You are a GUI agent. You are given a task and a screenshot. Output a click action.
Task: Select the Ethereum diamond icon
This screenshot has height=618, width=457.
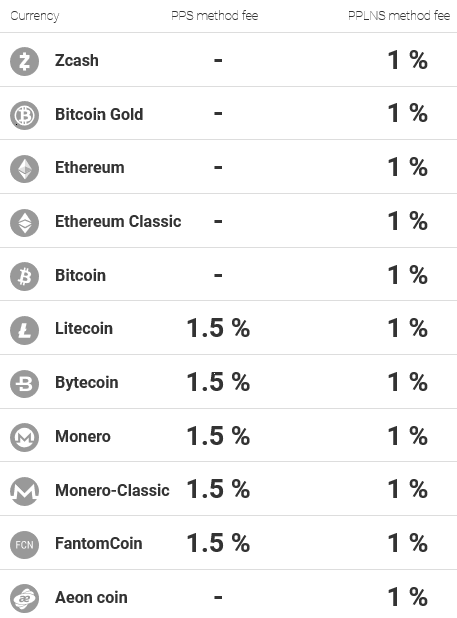[x=24, y=169]
